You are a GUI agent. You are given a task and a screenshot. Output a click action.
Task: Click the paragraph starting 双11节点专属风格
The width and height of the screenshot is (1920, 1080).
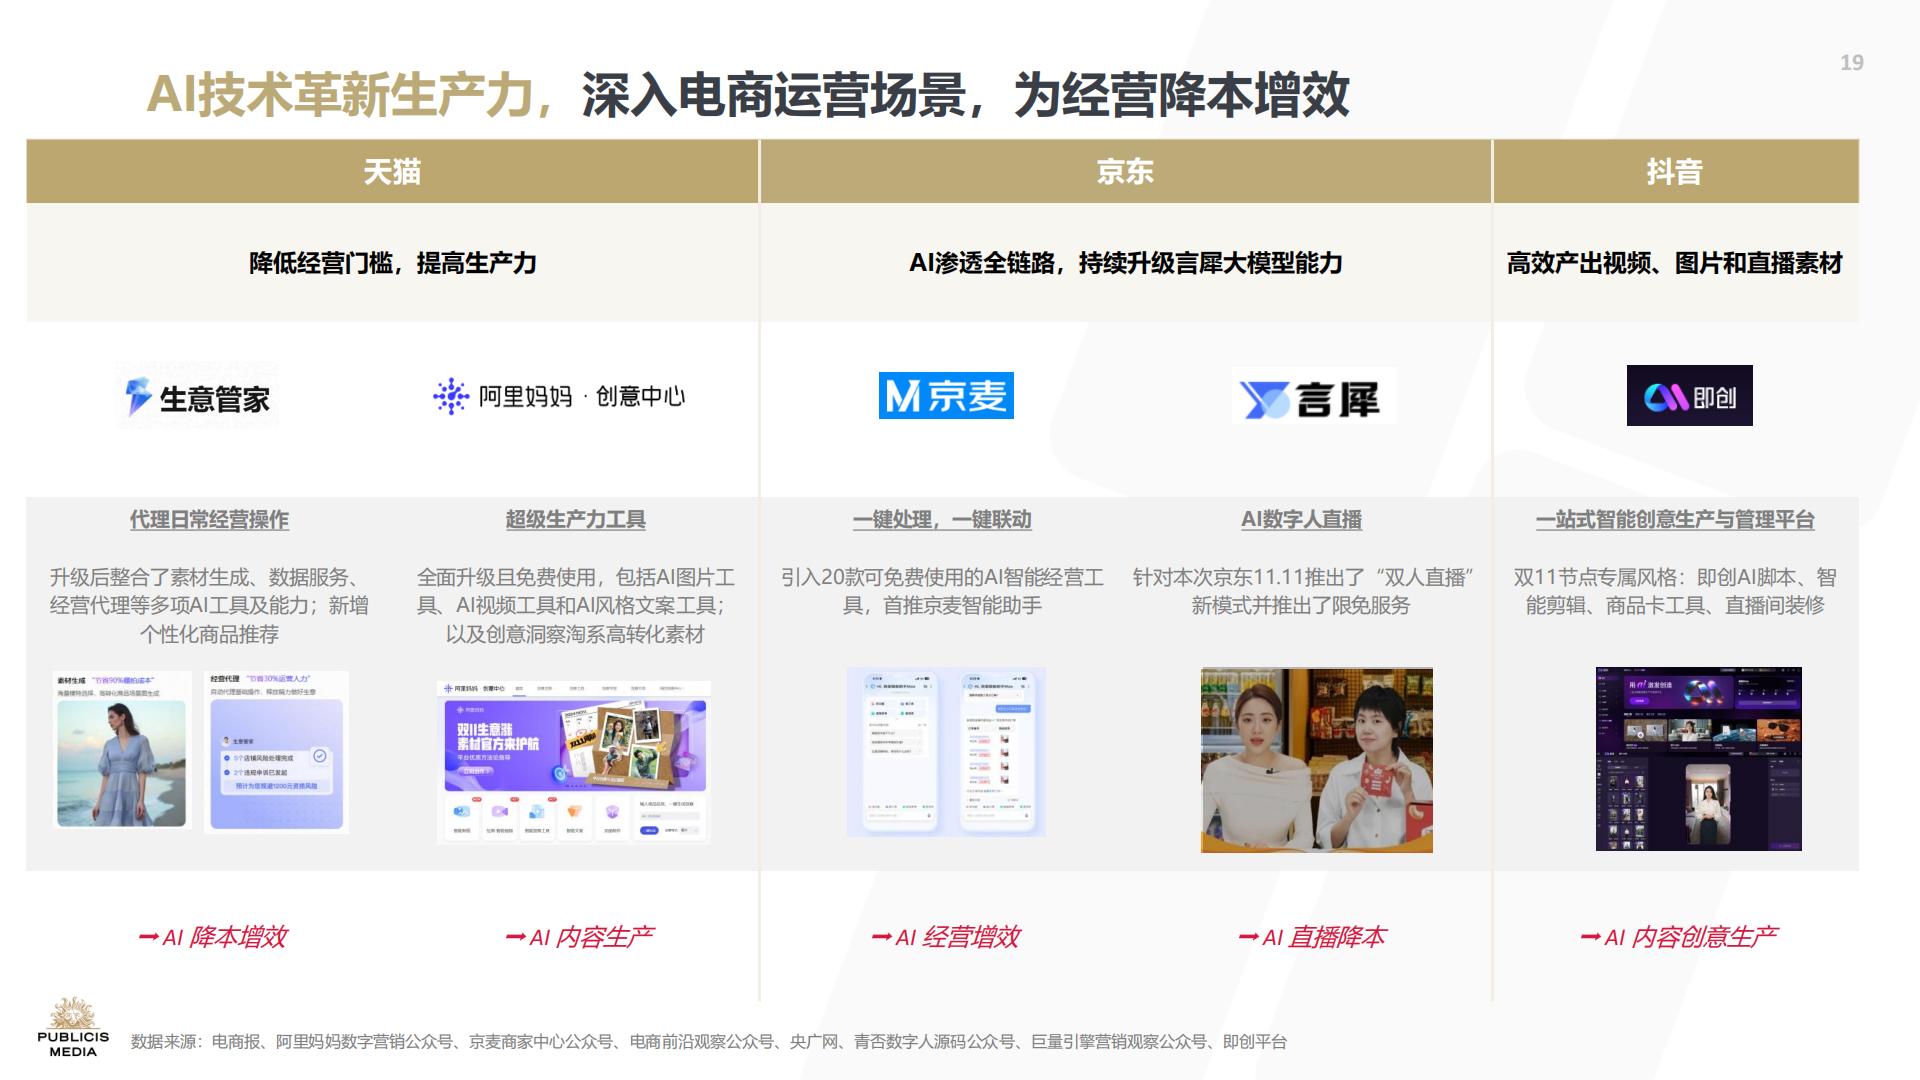tap(1675, 592)
